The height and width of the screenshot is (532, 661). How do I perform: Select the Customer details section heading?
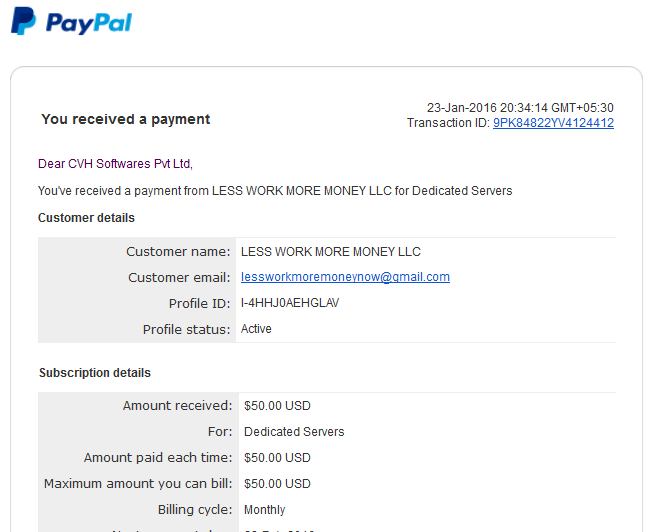pos(86,218)
